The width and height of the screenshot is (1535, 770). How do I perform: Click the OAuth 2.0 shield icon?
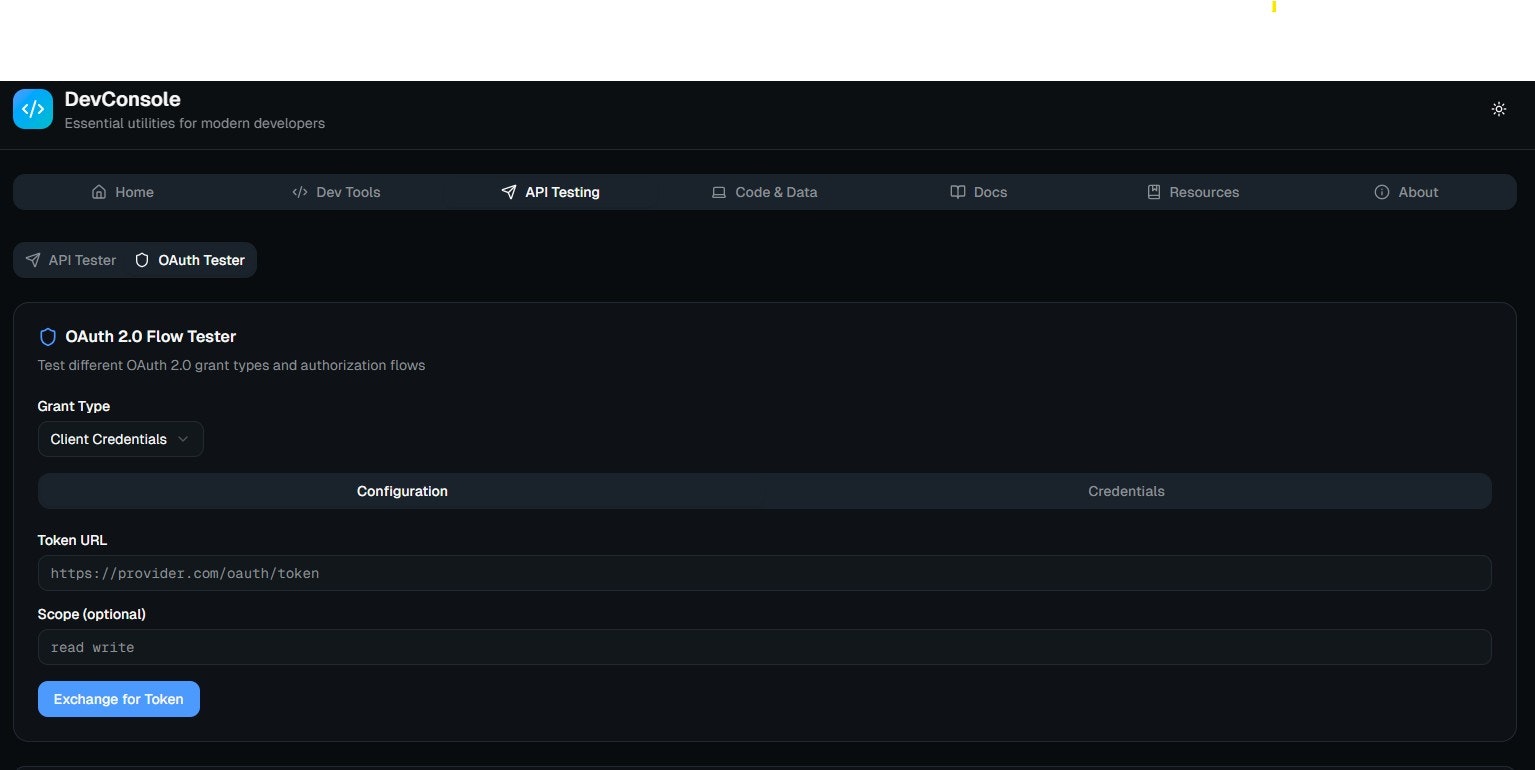pyautogui.click(x=47, y=336)
